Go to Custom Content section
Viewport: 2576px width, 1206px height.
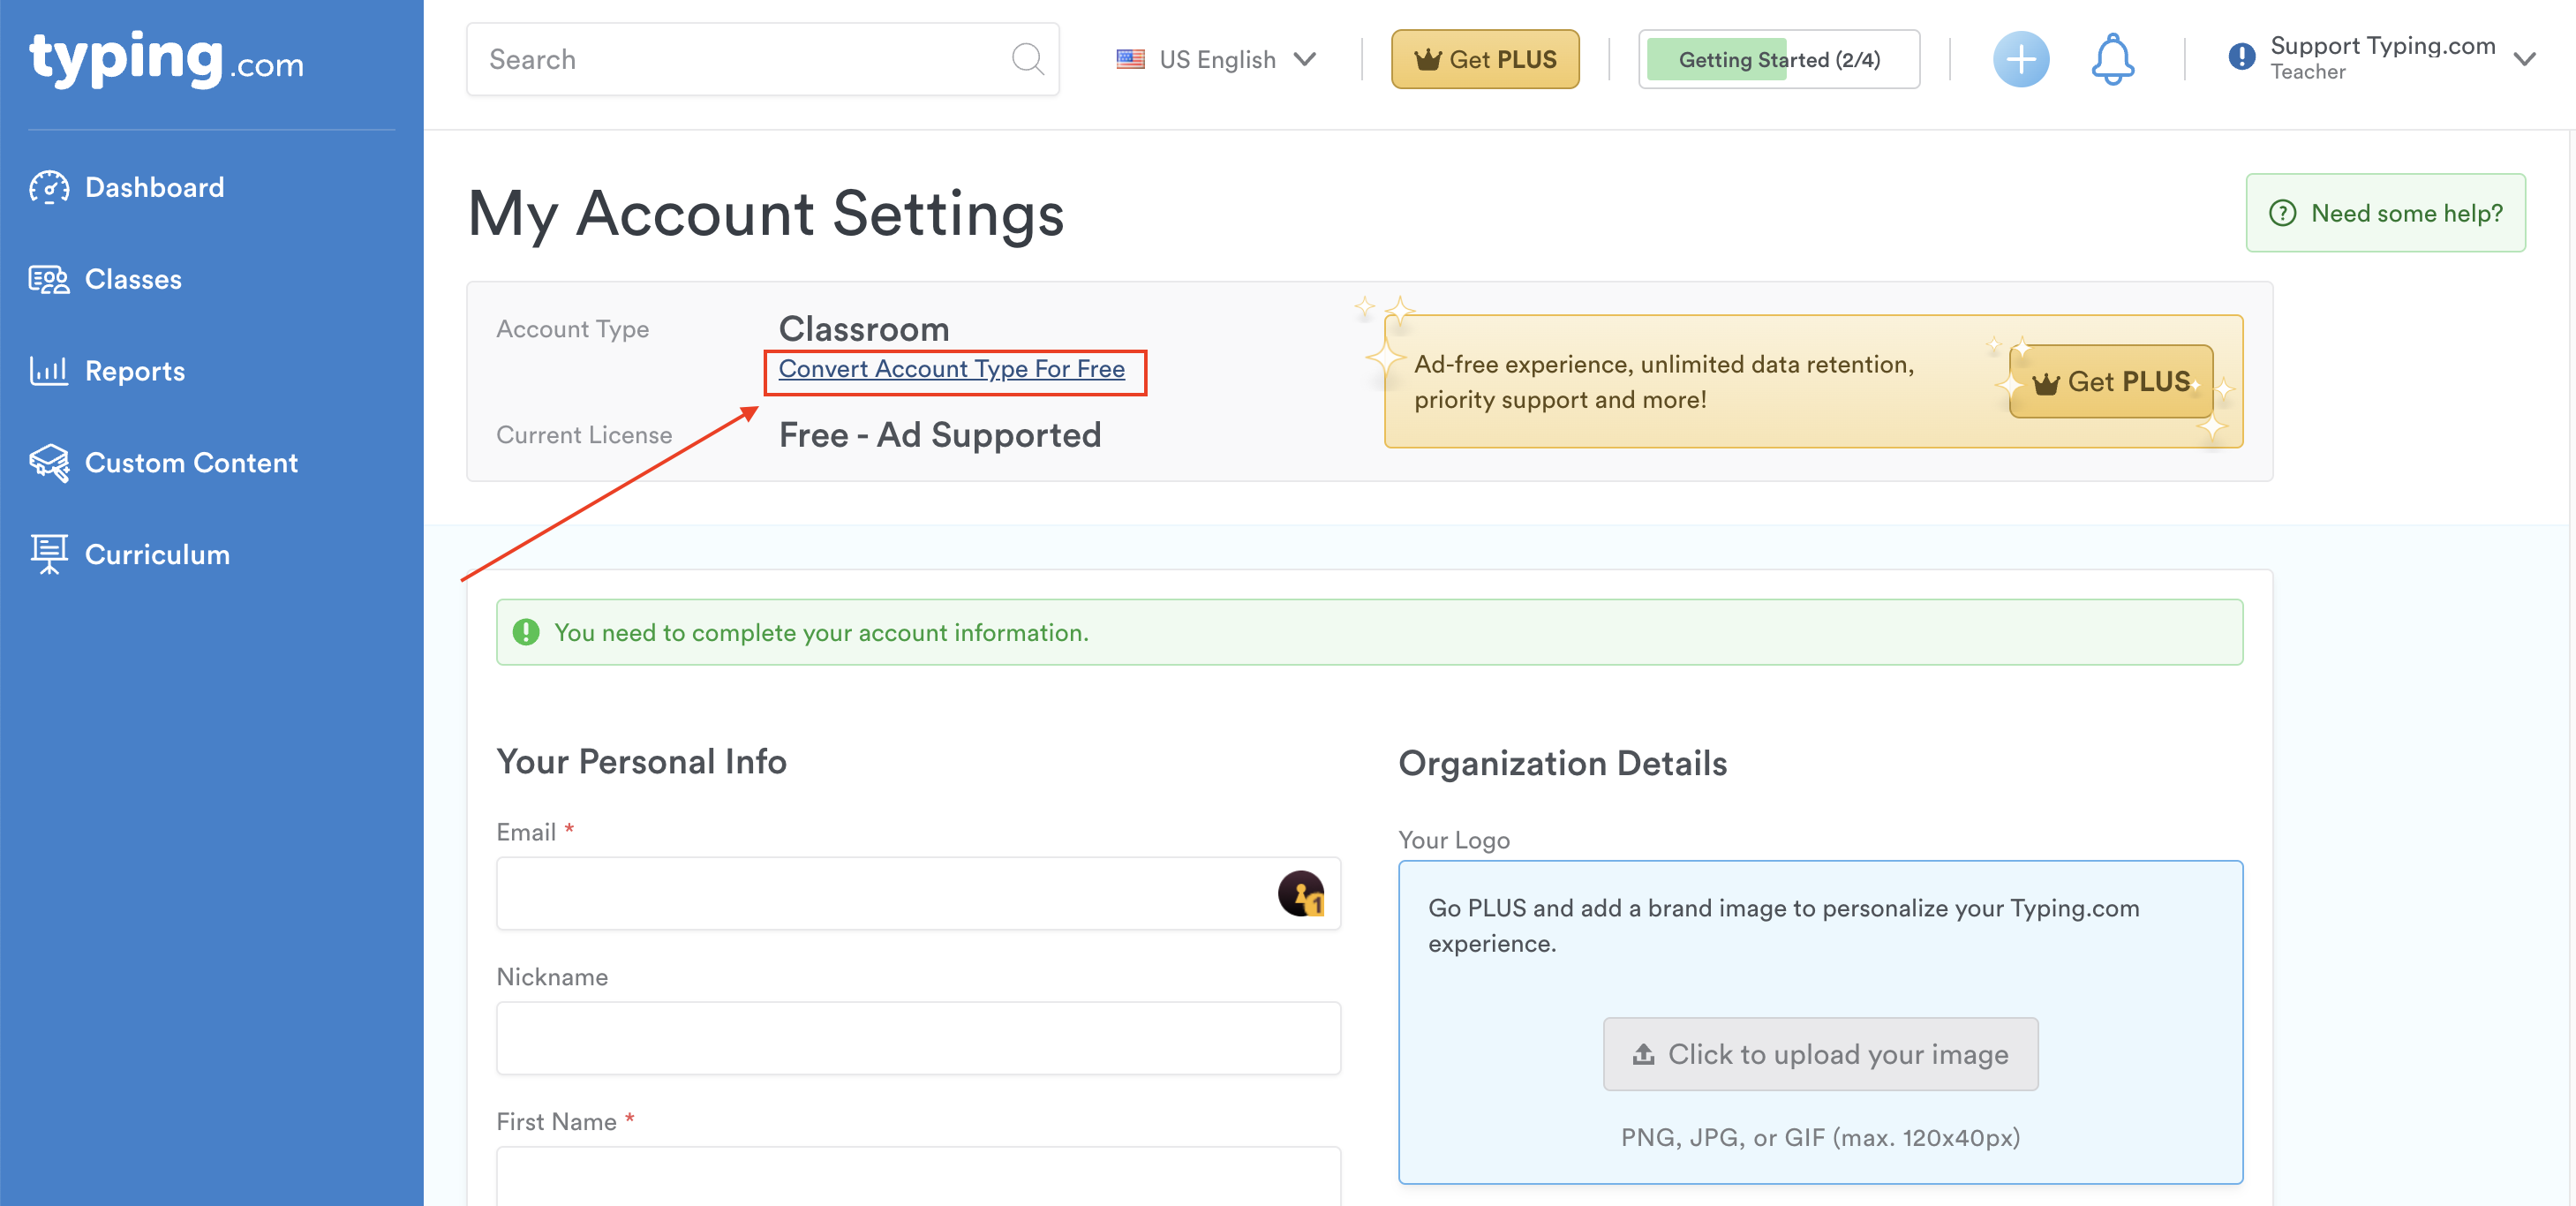[191, 463]
